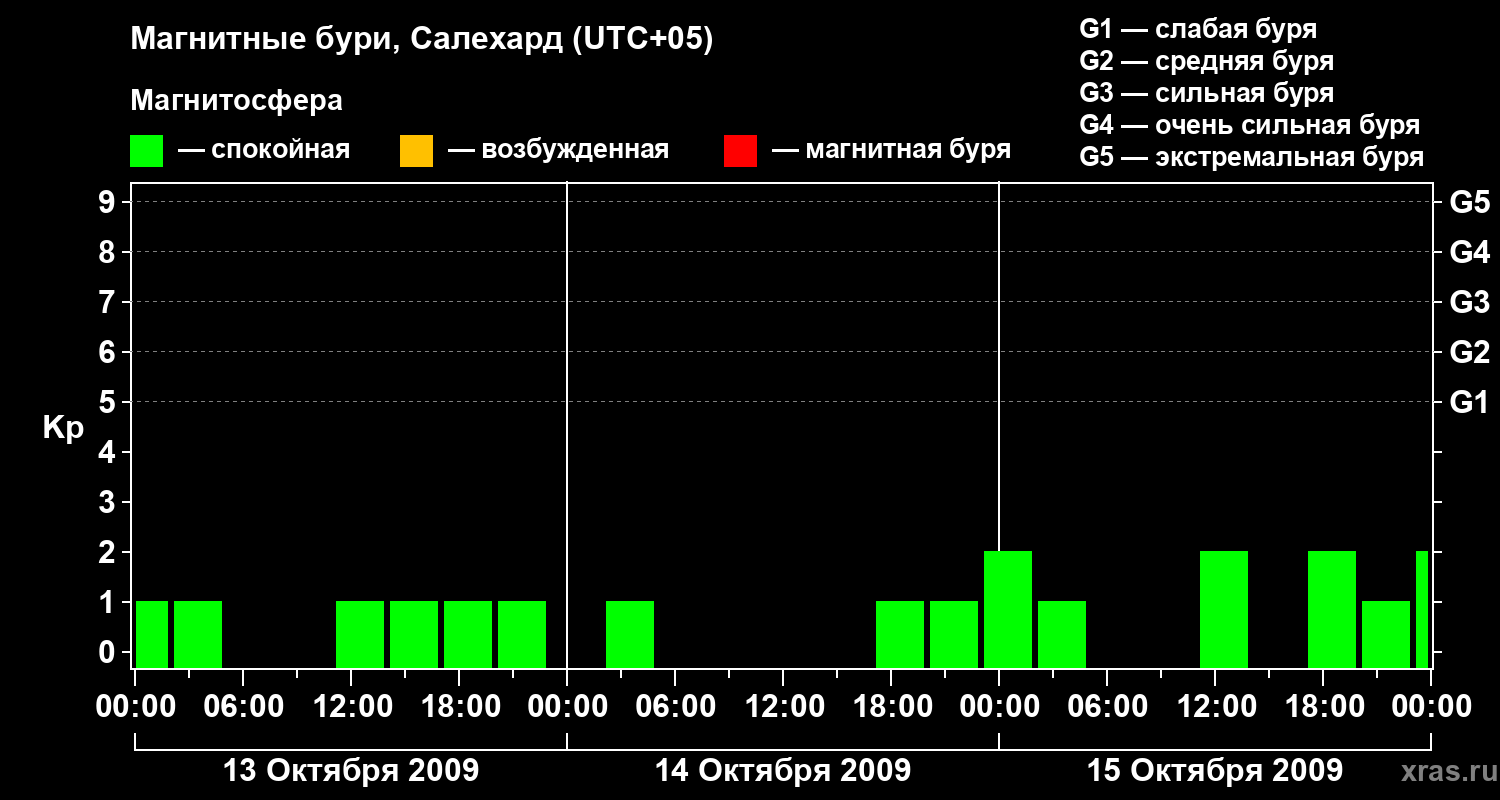Screen dimensions: 1500x800
Task: Click the '— магнитная буря' legend label
Action: (892, 151)
